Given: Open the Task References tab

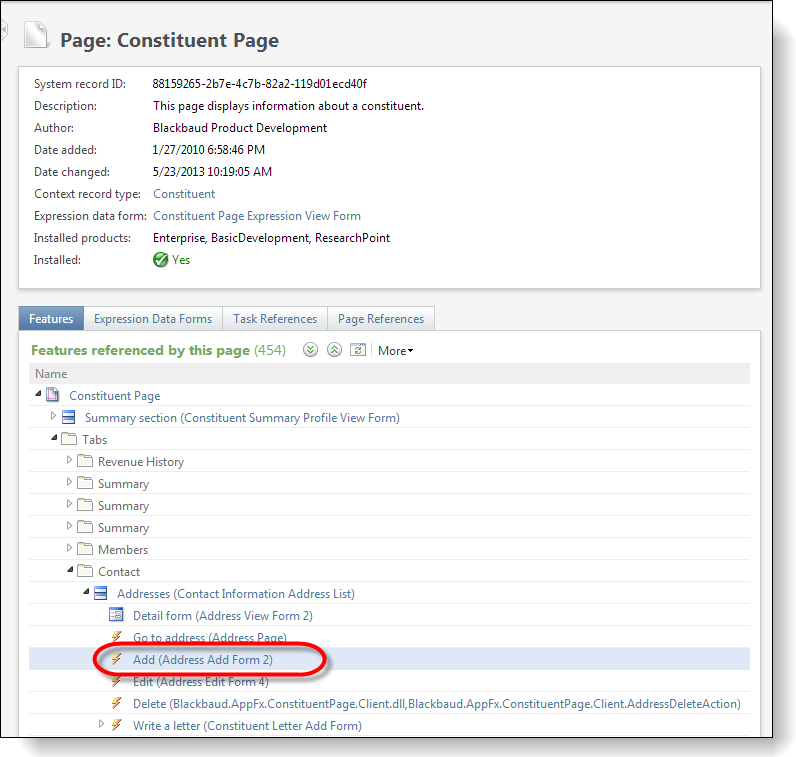Looking at the screenshot, I should pyautogui.click(x=275, y=319).
